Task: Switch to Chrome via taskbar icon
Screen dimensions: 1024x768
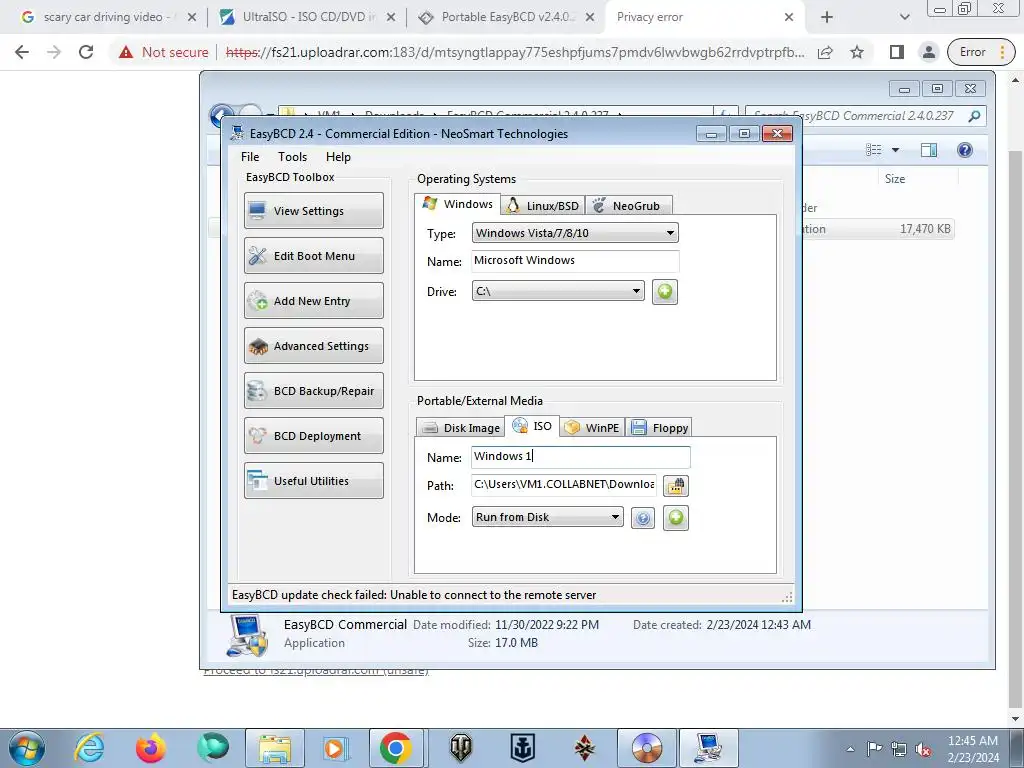Action: click(x=397, y=748)
